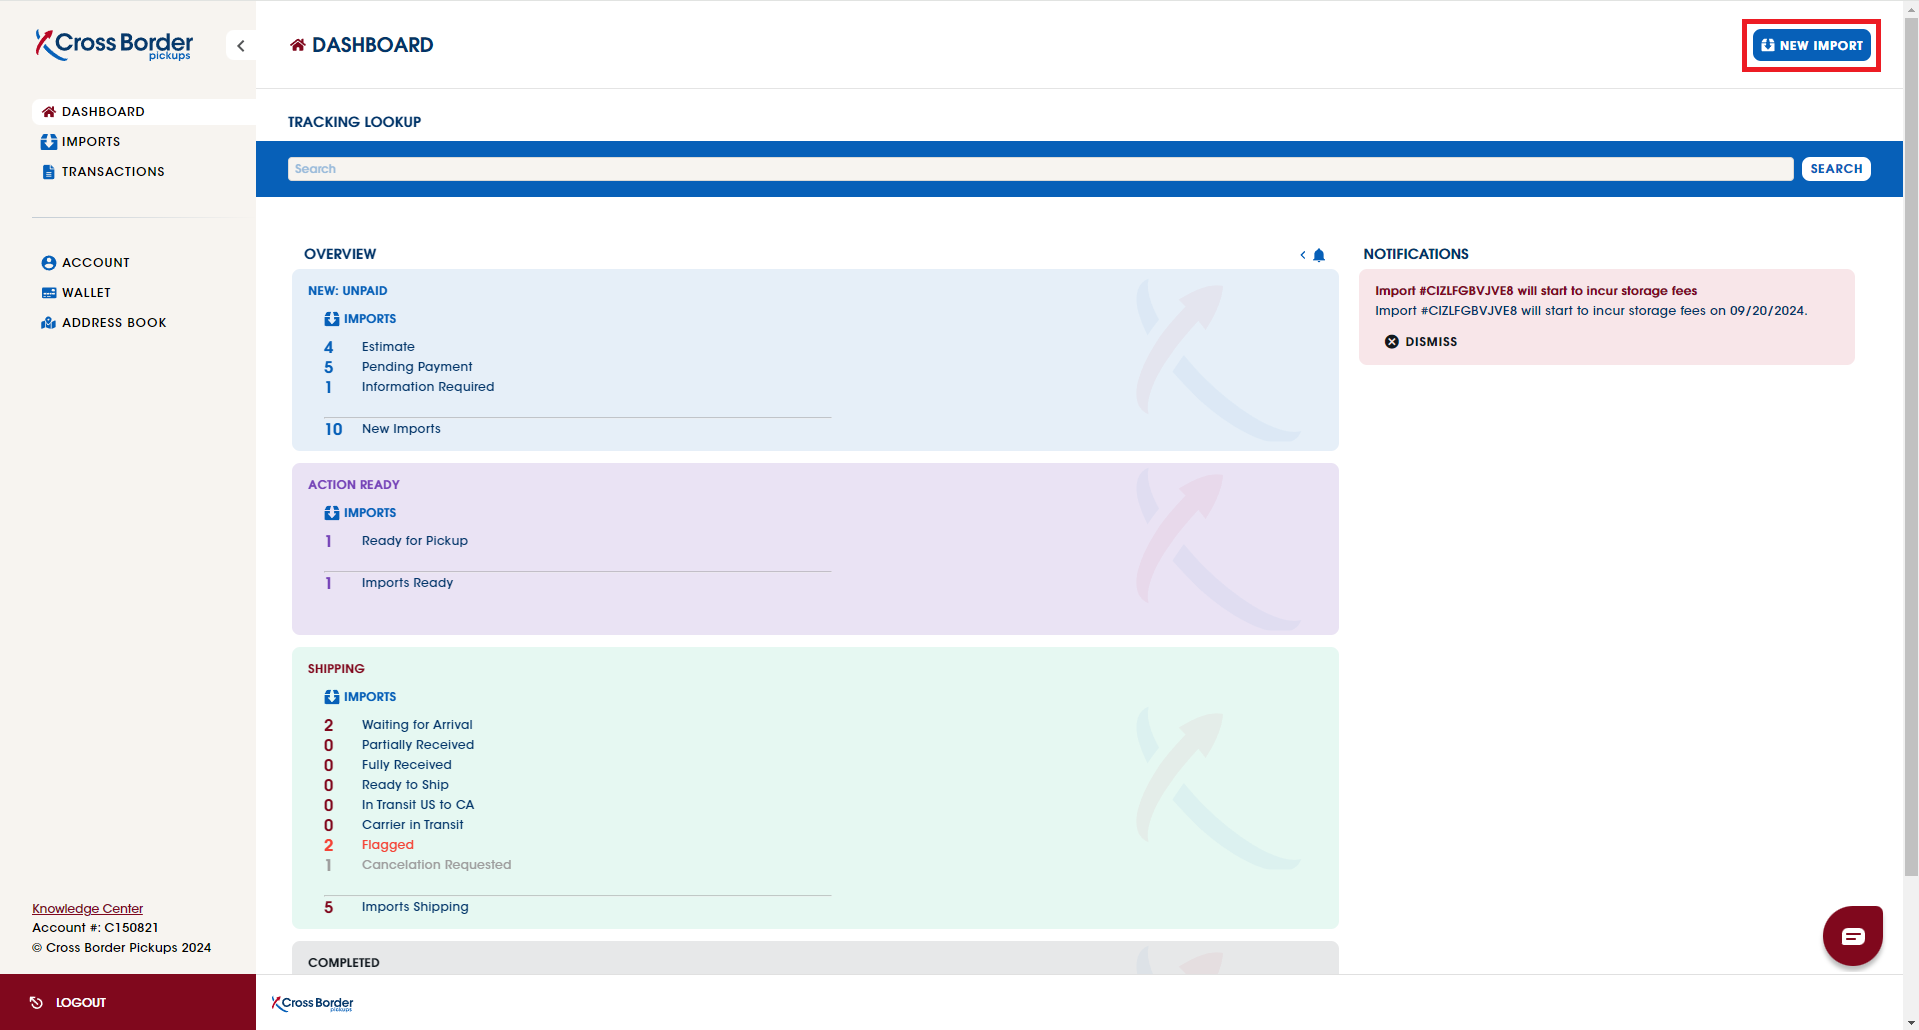This screenshot has width=1919, height=1030.
Task: Click the Dashboard house icon in sidebar
Action: 48,112
